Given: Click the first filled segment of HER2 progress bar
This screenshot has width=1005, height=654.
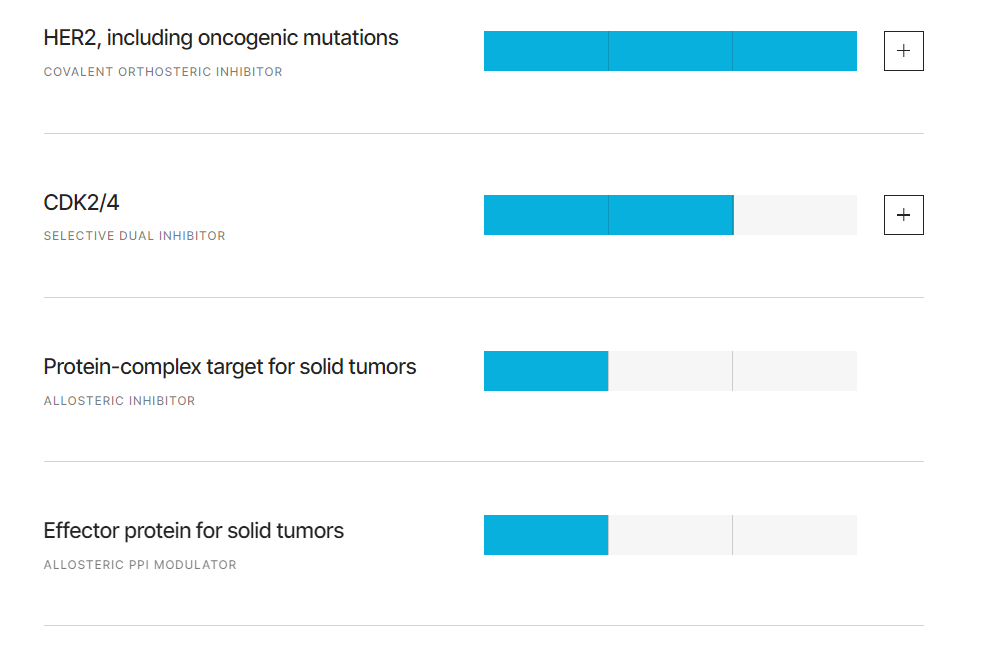Looking at the screenshot, I should [x=545, y=51].
